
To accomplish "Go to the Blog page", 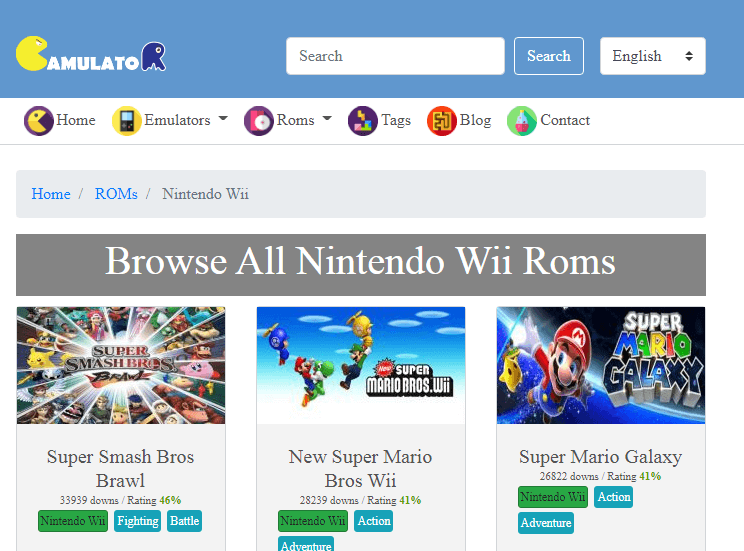I will tap(475, 120).
